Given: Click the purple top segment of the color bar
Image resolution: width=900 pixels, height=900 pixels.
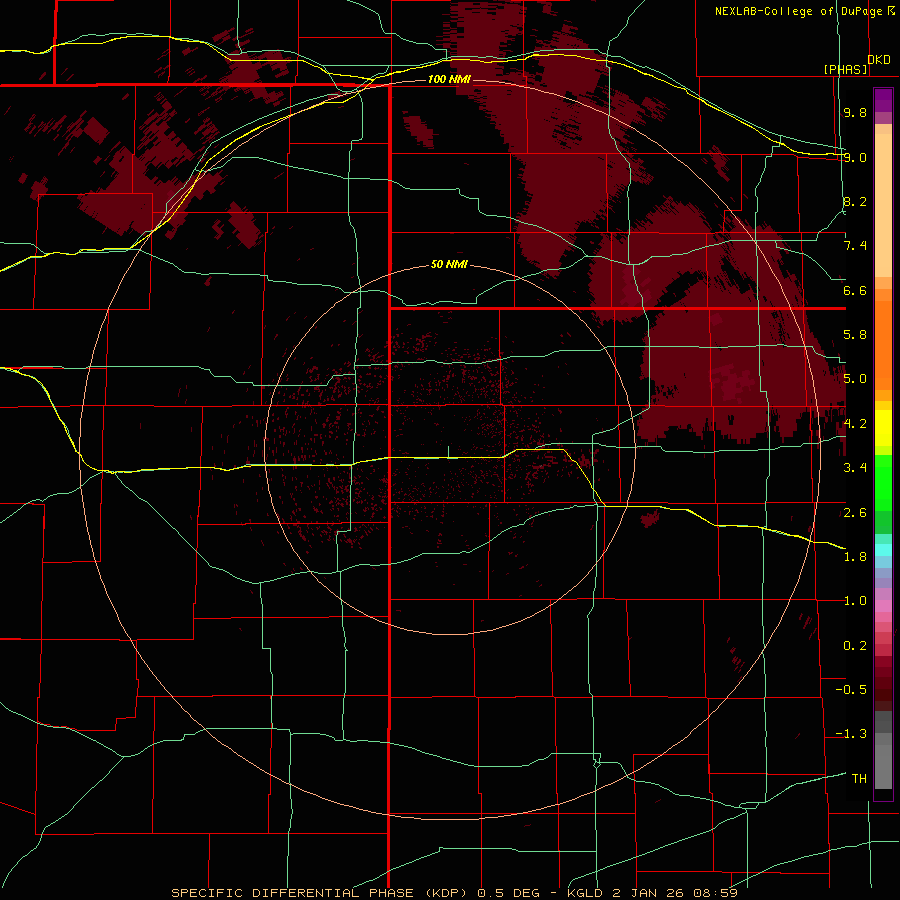Looking at the screenshot, I should [x=883, y=100].
